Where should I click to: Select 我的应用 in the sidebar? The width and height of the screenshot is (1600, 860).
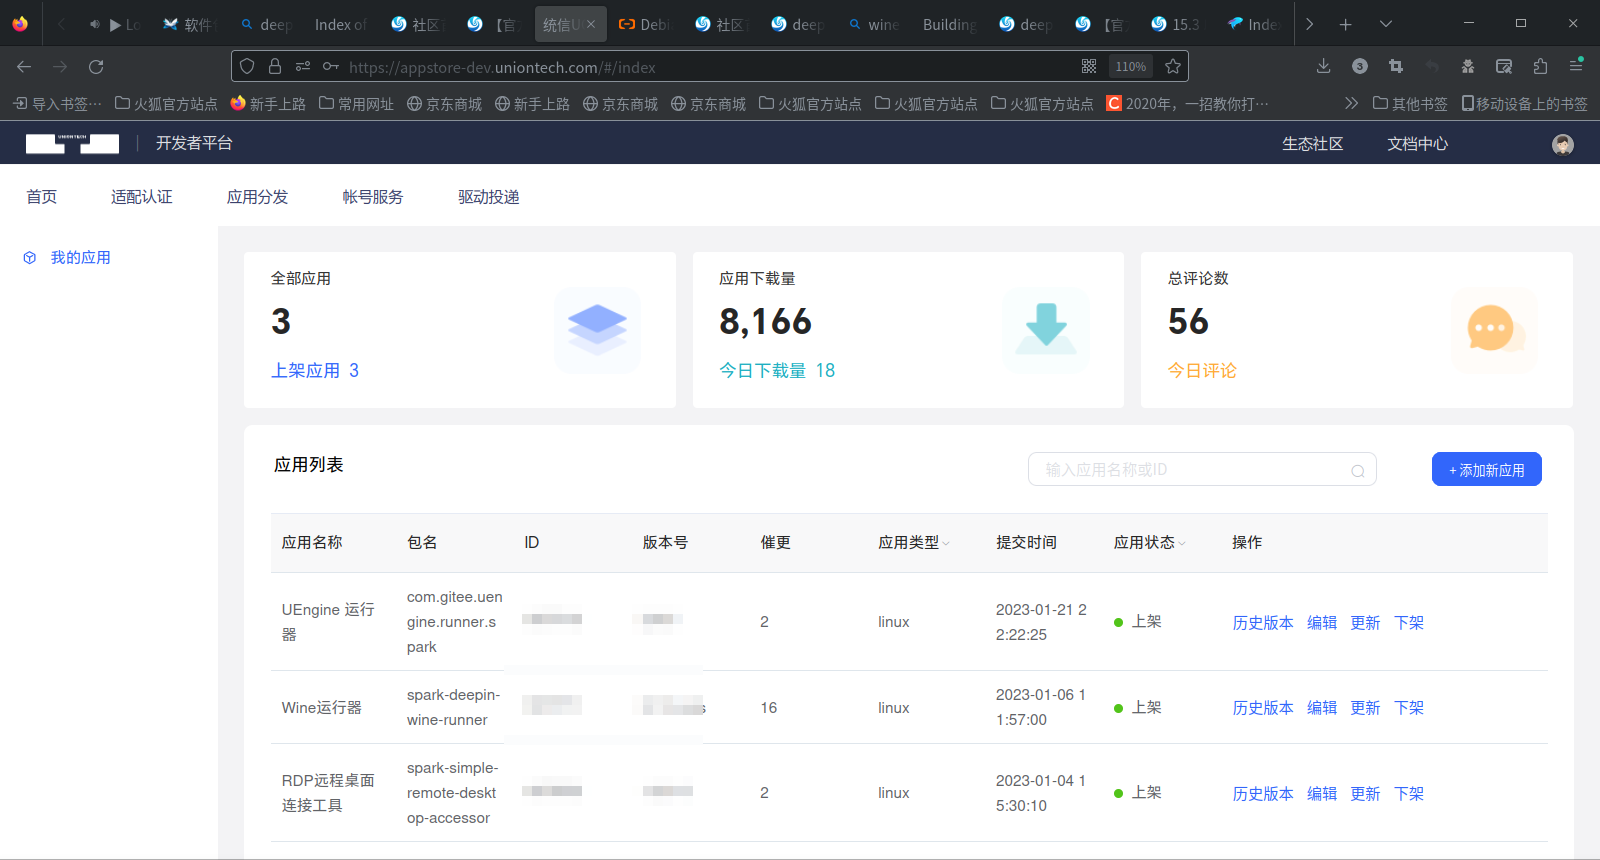point(80,258)
